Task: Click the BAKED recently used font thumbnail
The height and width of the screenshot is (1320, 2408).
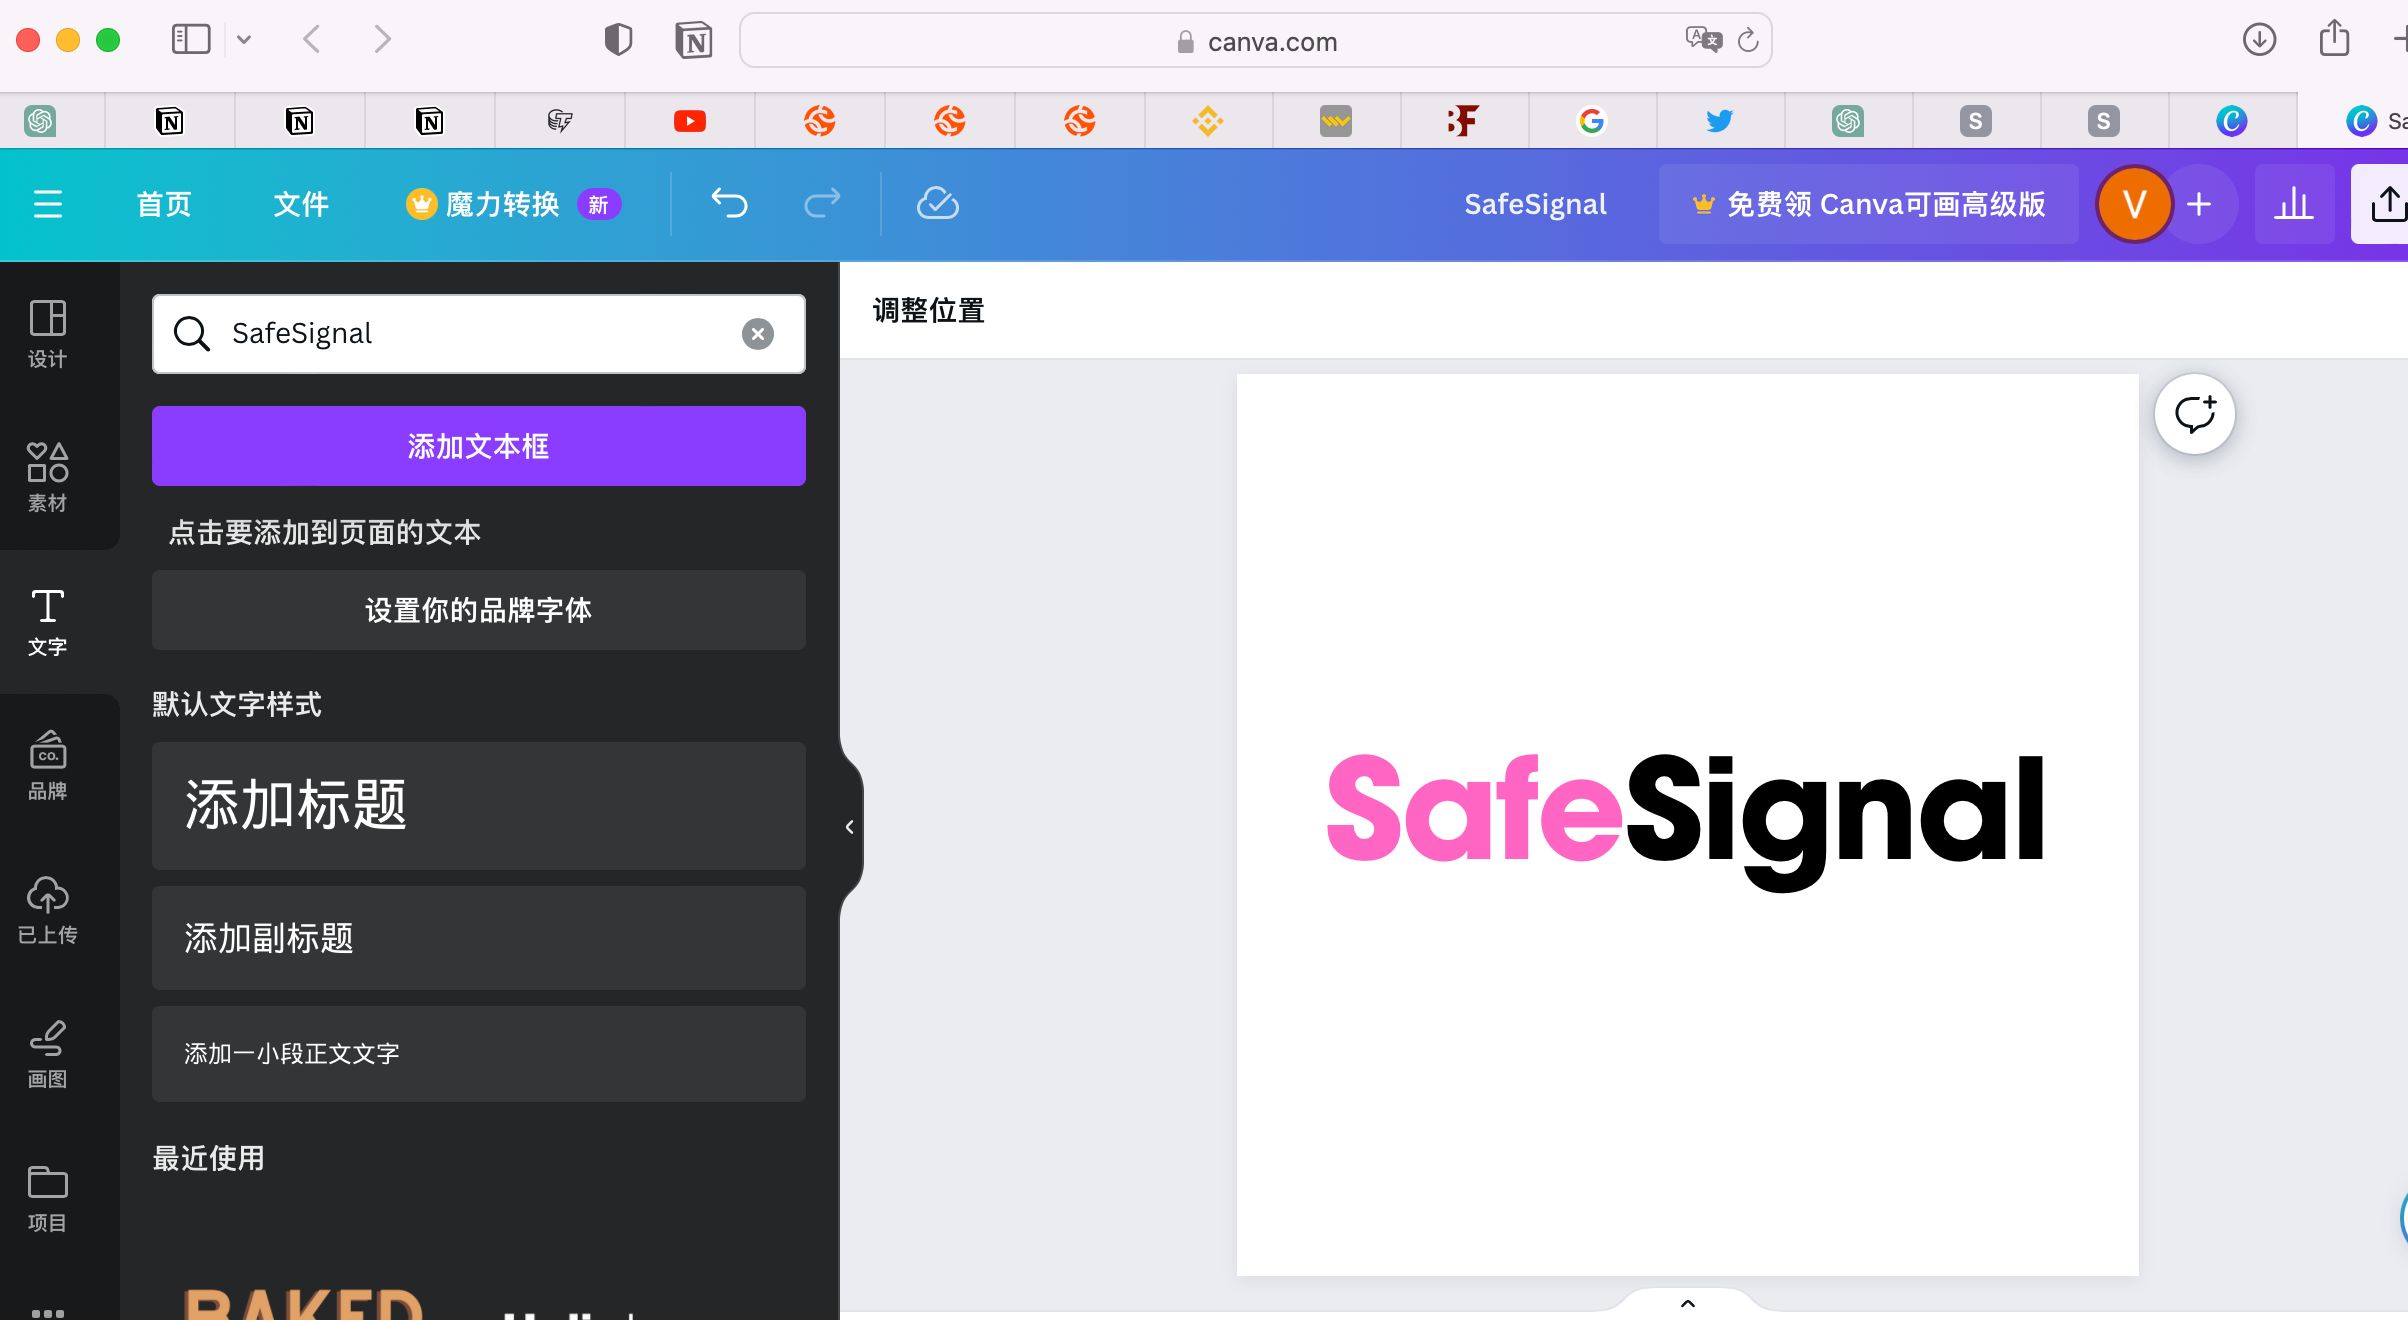Action: pos(304,1302)
